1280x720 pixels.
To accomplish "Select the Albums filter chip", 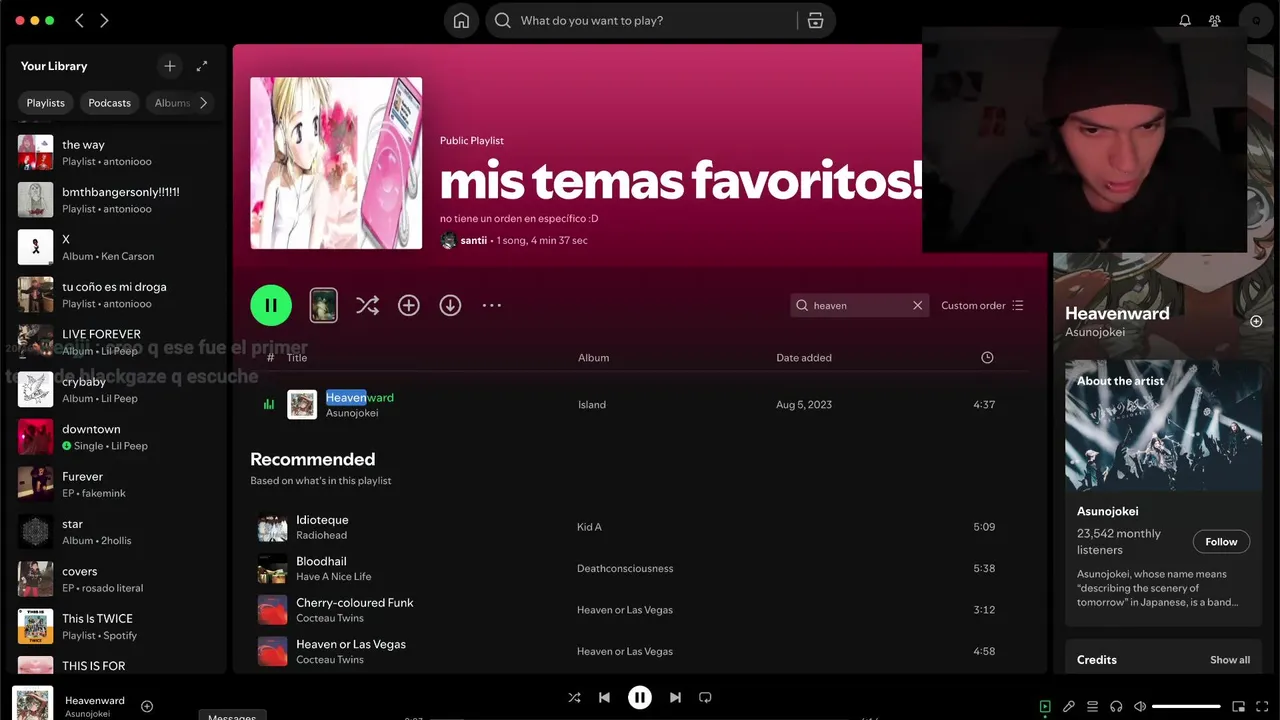I will point(172,103).
